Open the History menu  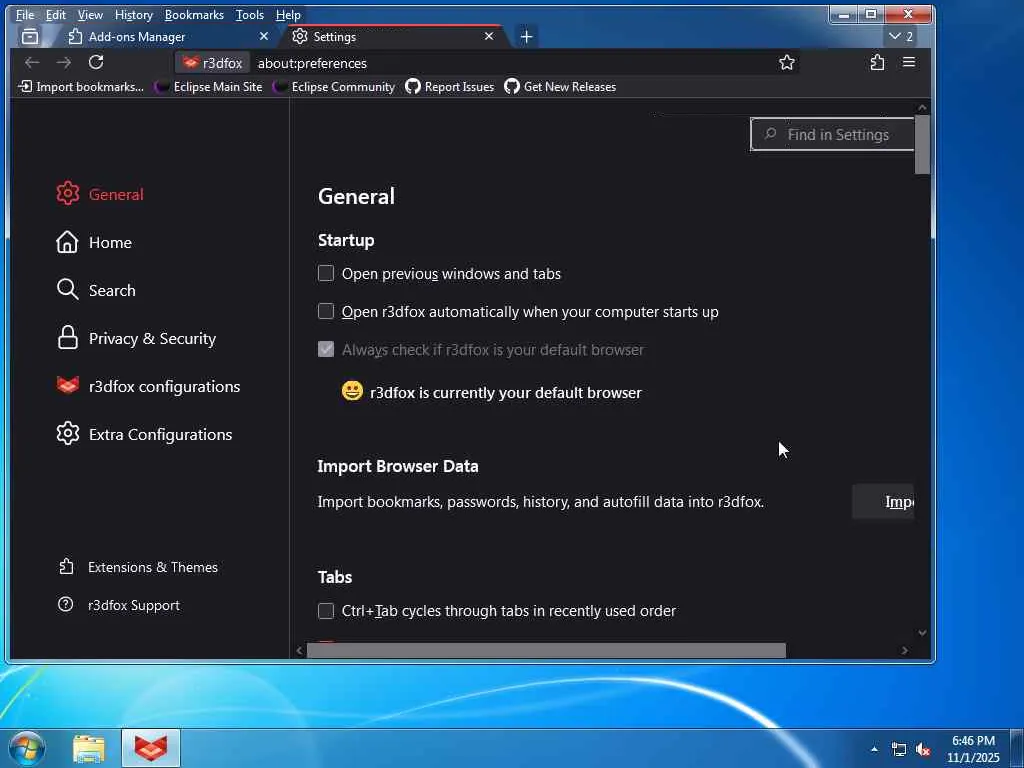pyautogui.click(x=133, y=14)
